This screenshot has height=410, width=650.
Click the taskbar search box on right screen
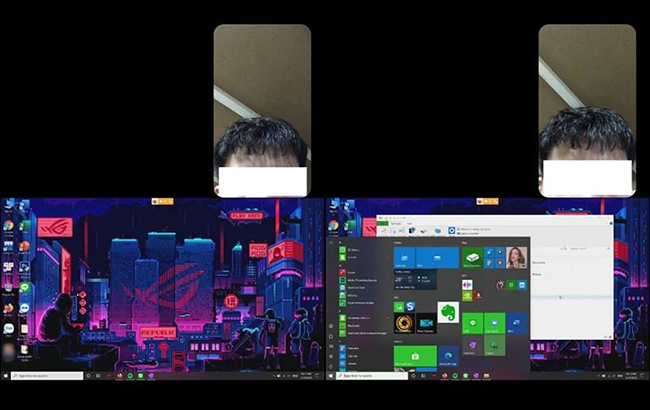point(372,376)
